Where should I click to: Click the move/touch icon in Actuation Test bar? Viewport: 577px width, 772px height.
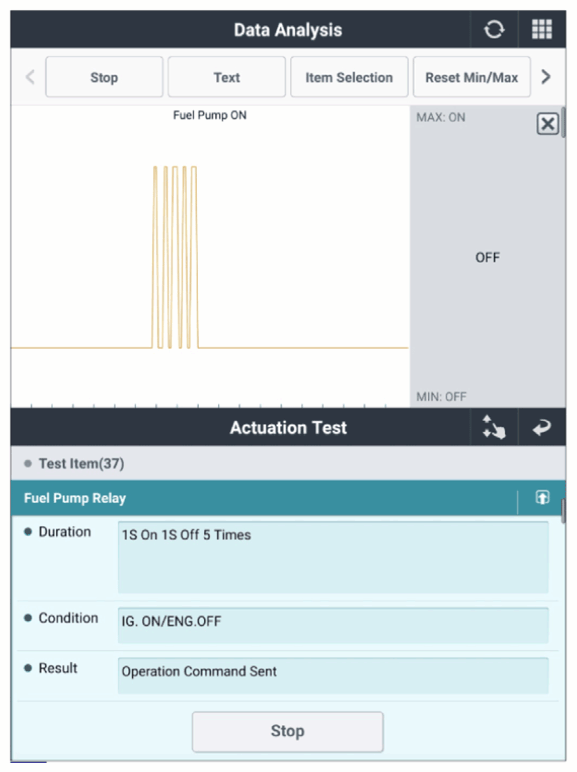pyautogui.click(x=494, y=427)
